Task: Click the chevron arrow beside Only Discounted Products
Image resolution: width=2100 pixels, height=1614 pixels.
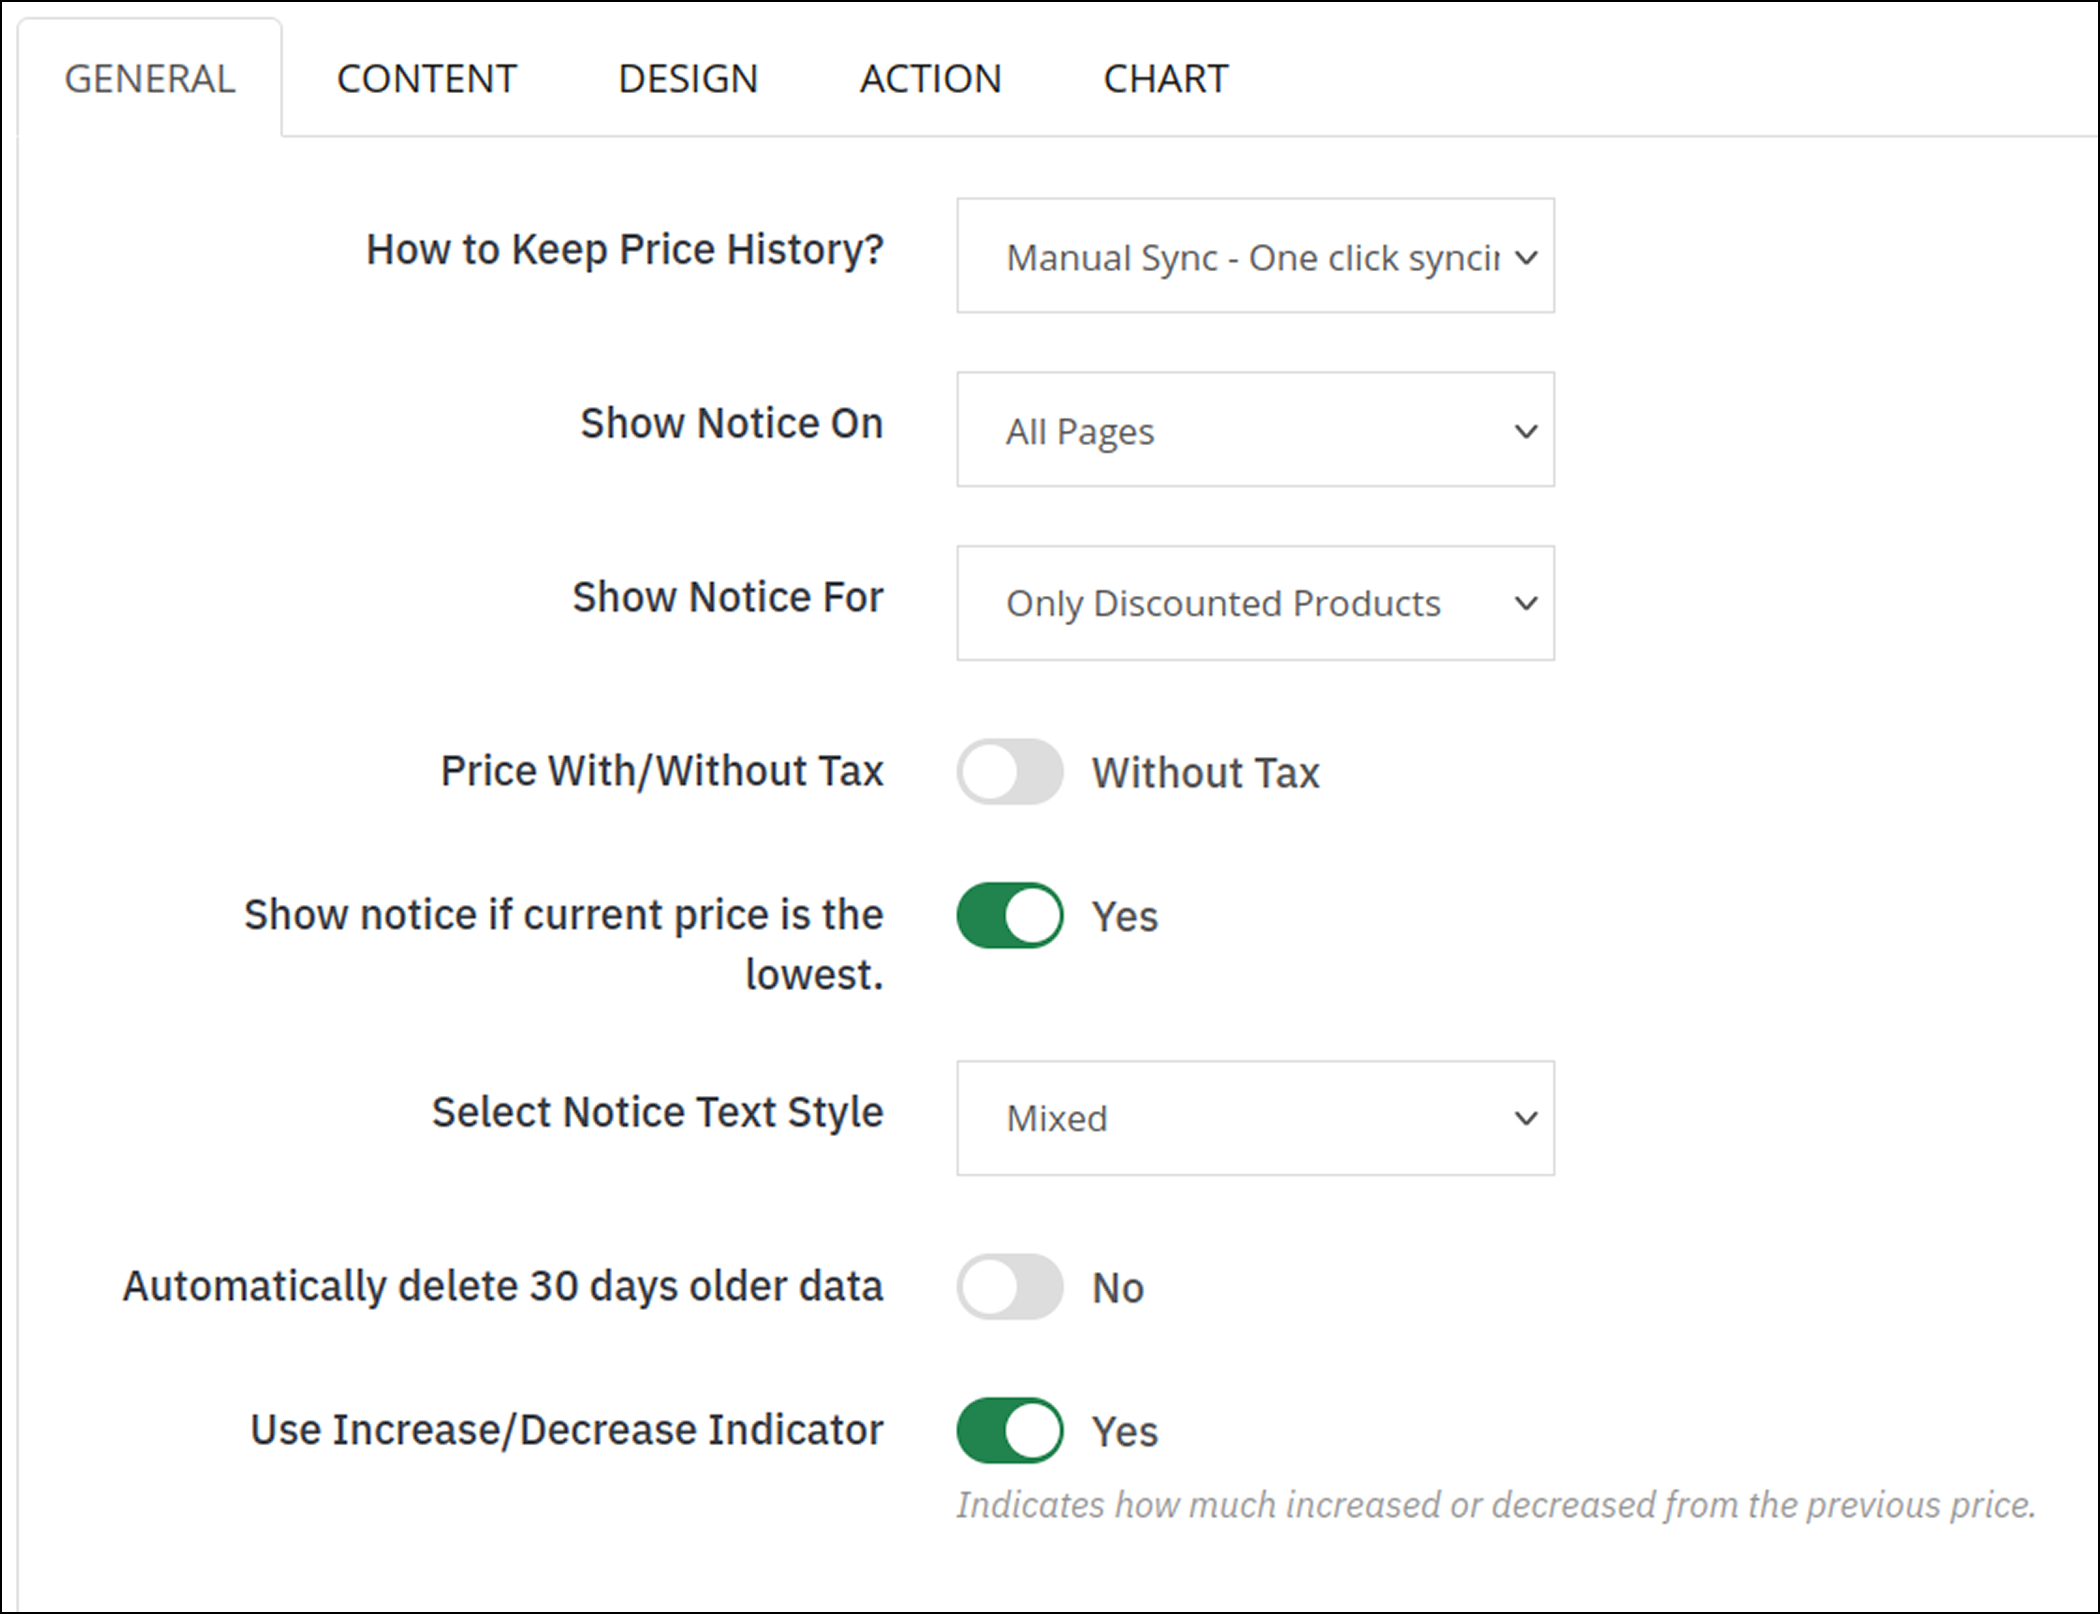Action: point(1525,603)
